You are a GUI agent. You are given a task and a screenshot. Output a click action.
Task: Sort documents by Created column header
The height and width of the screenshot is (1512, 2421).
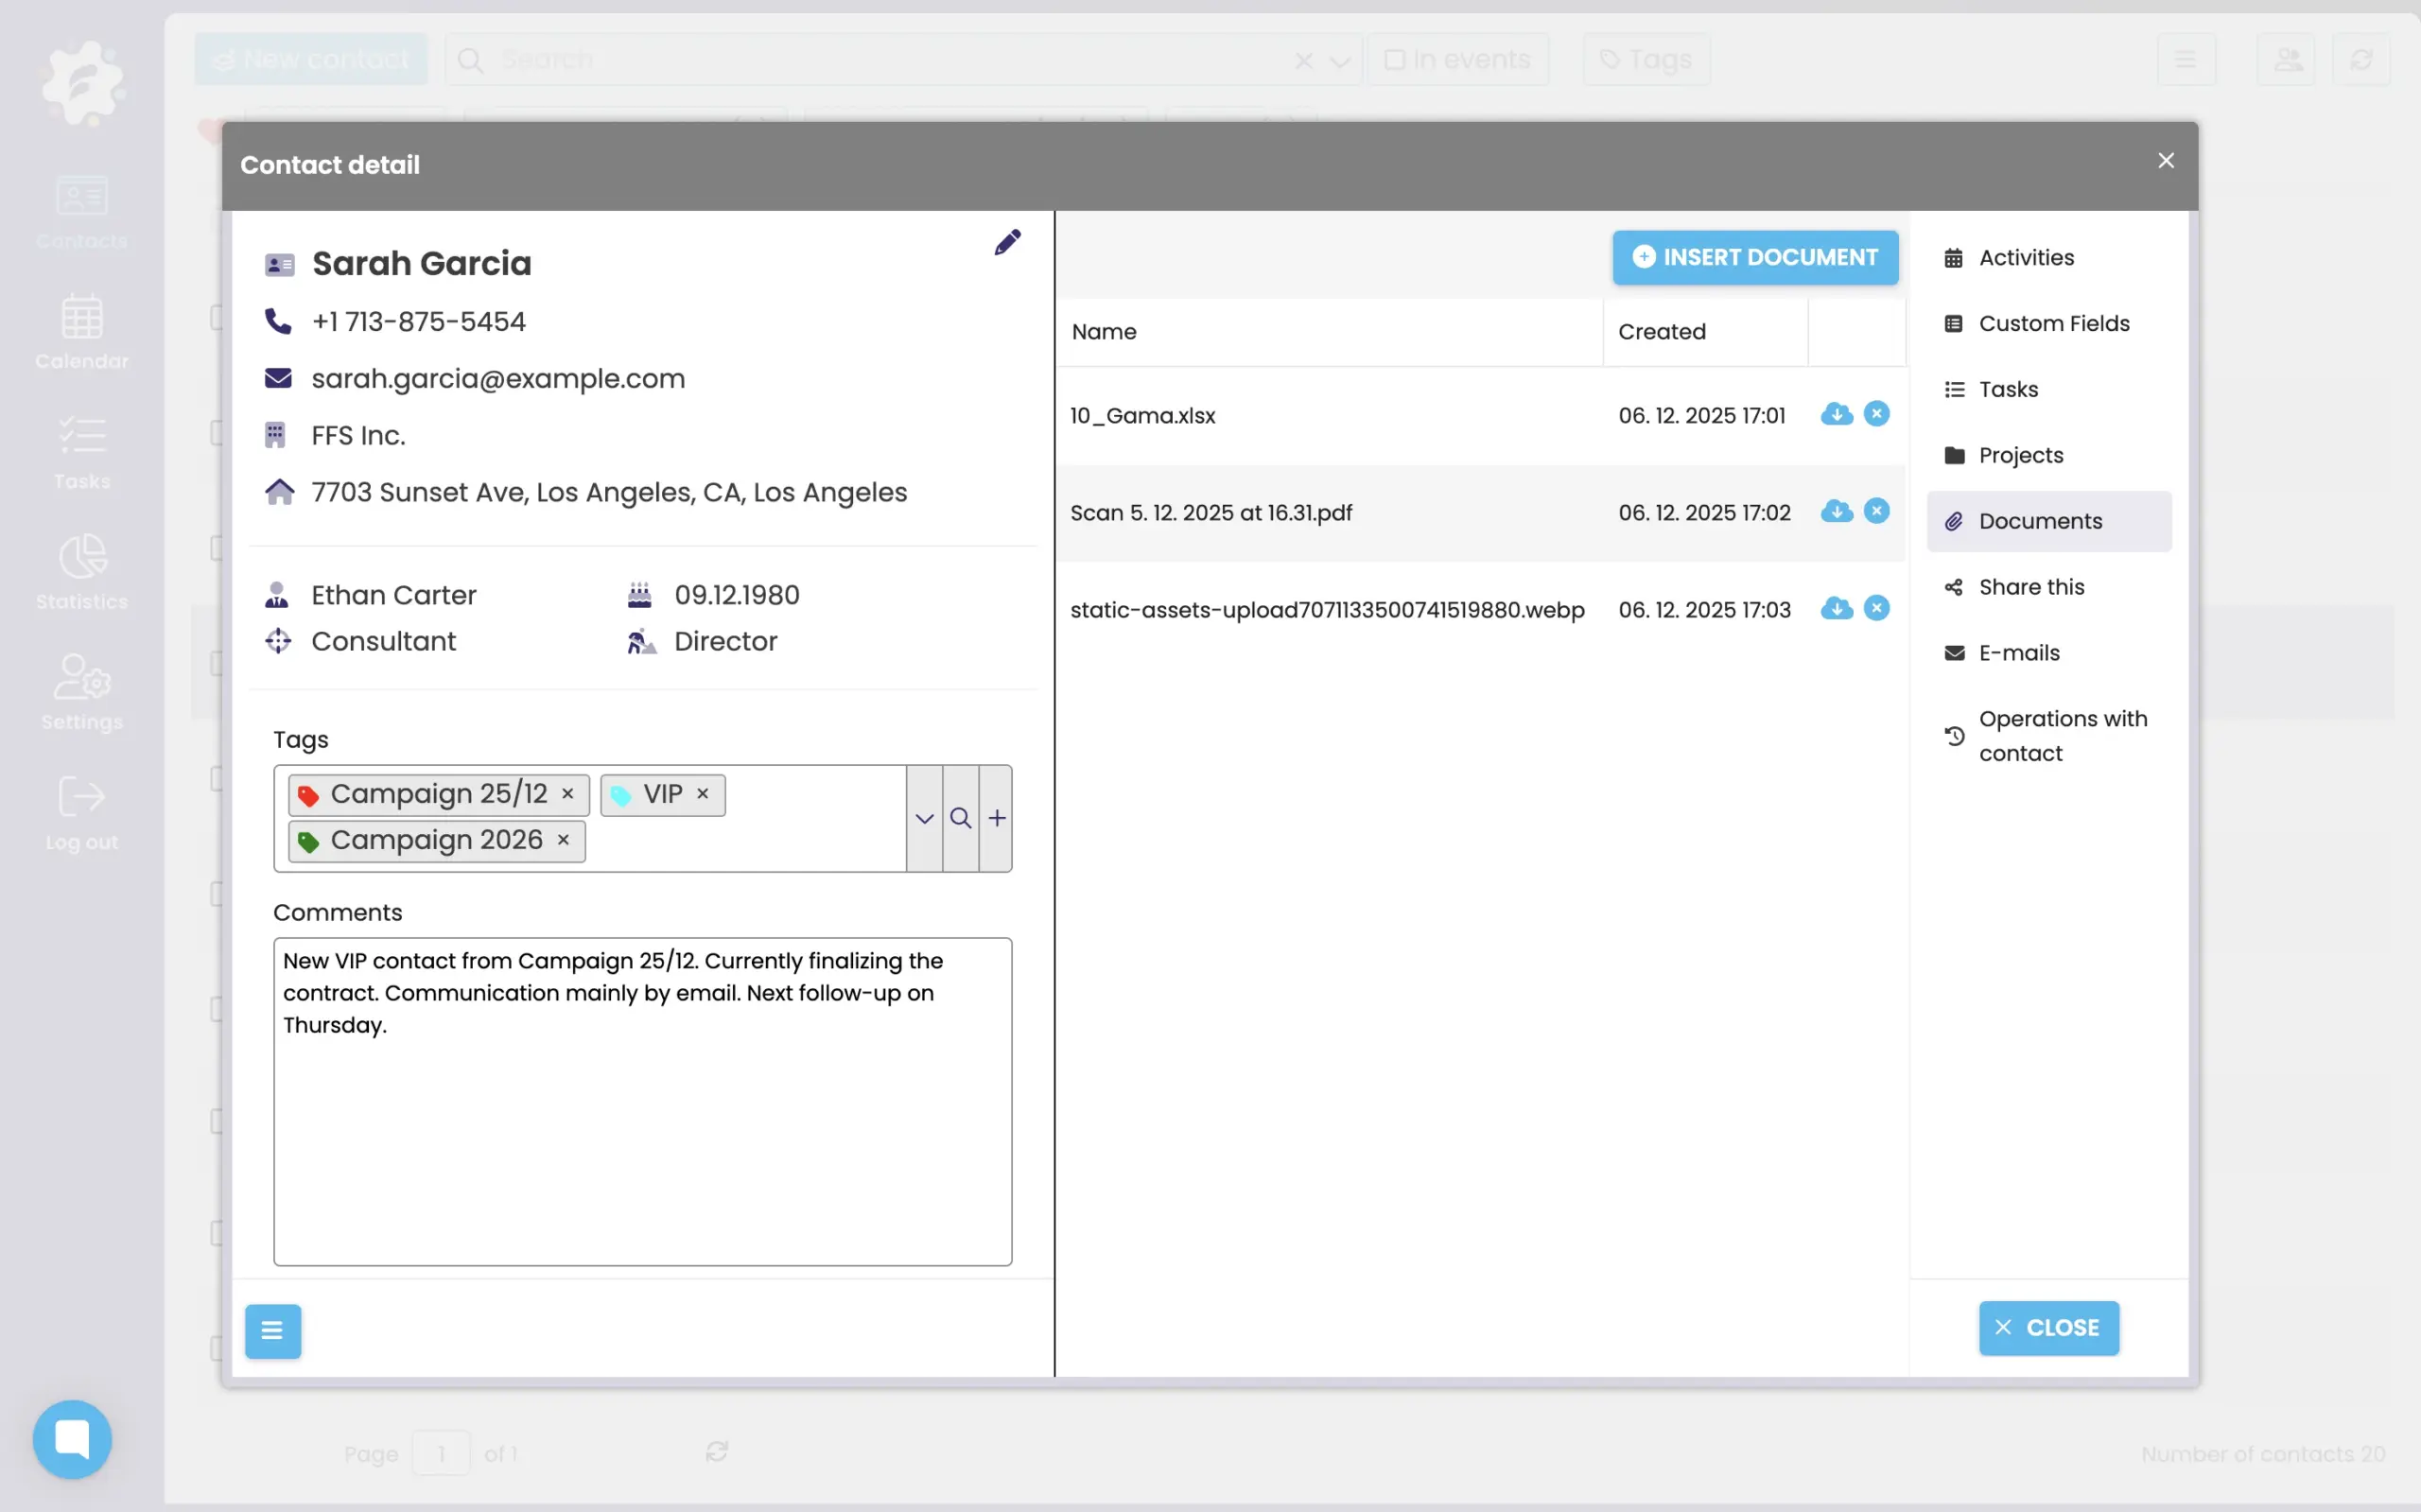(1661, 332)
